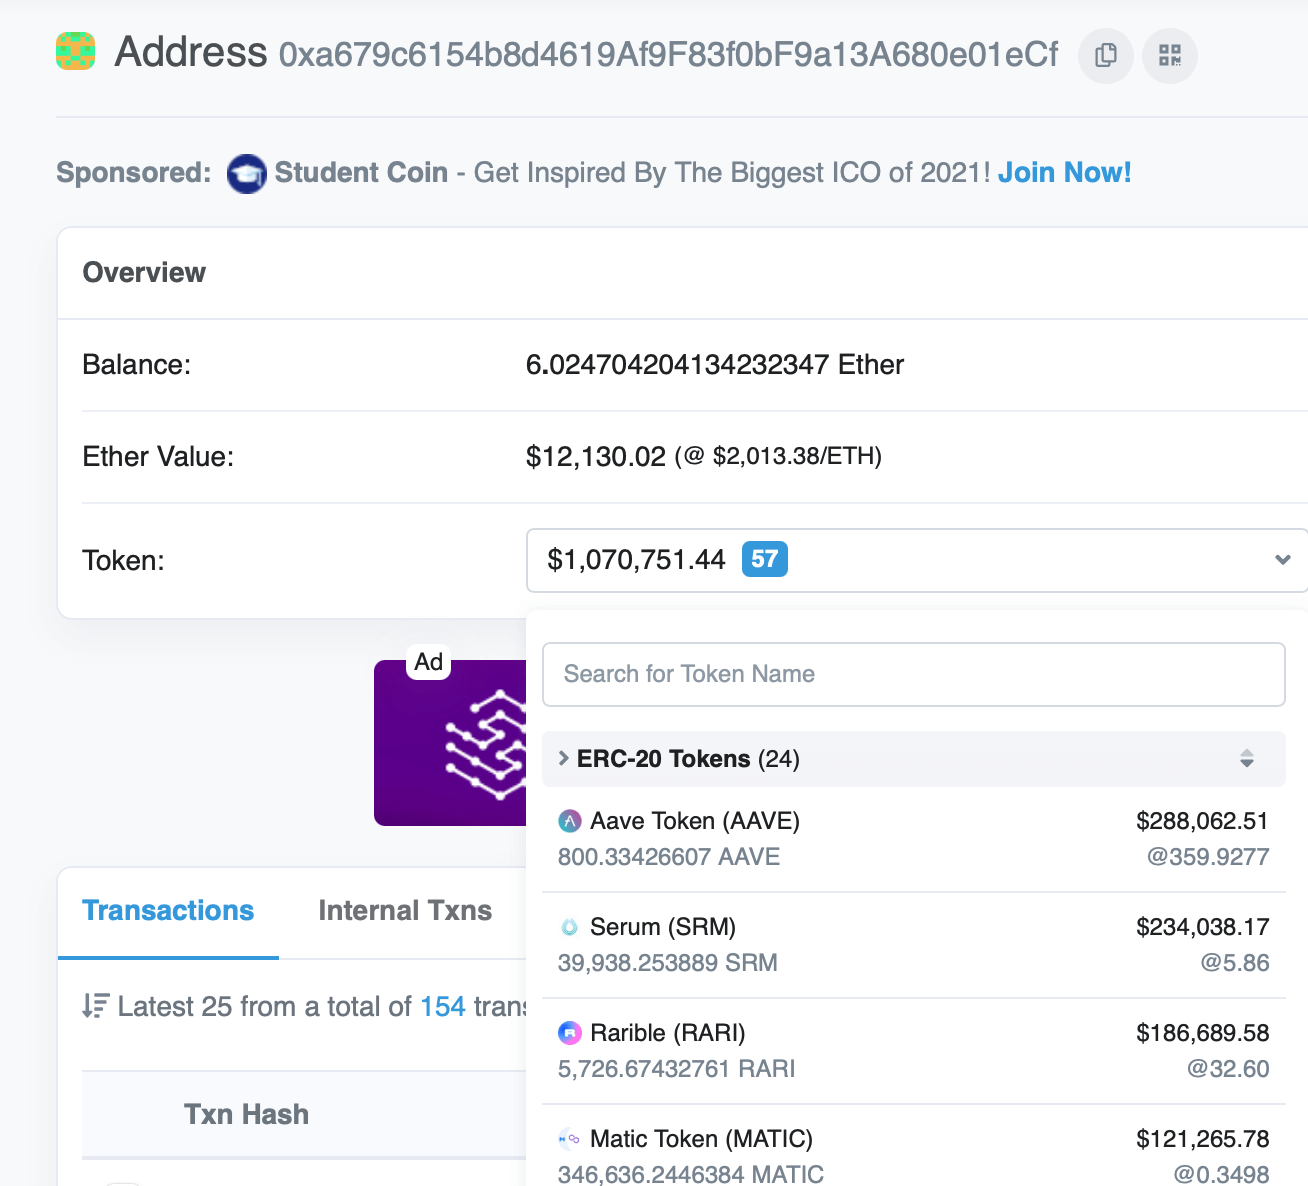Image resolution: width=1308 pixels, height=1186 pixels.
Task: Select the Serum (SRM) entry
Action: point(913,945)
